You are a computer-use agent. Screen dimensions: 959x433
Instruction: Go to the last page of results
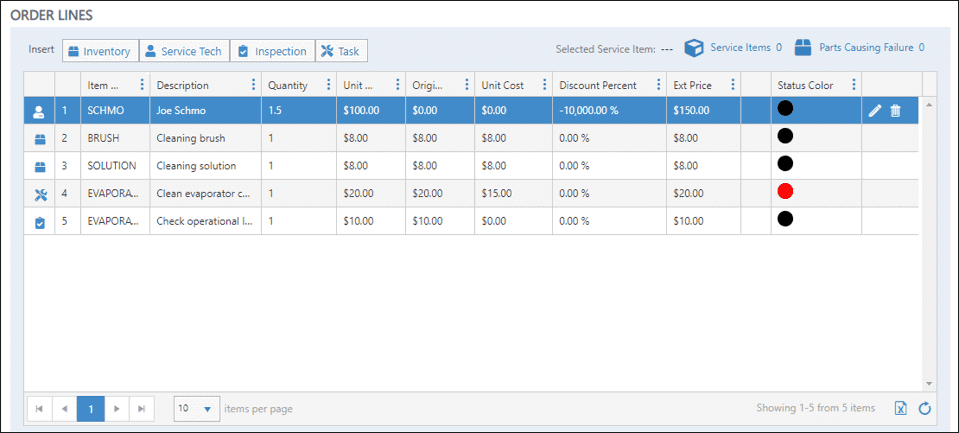142,408
